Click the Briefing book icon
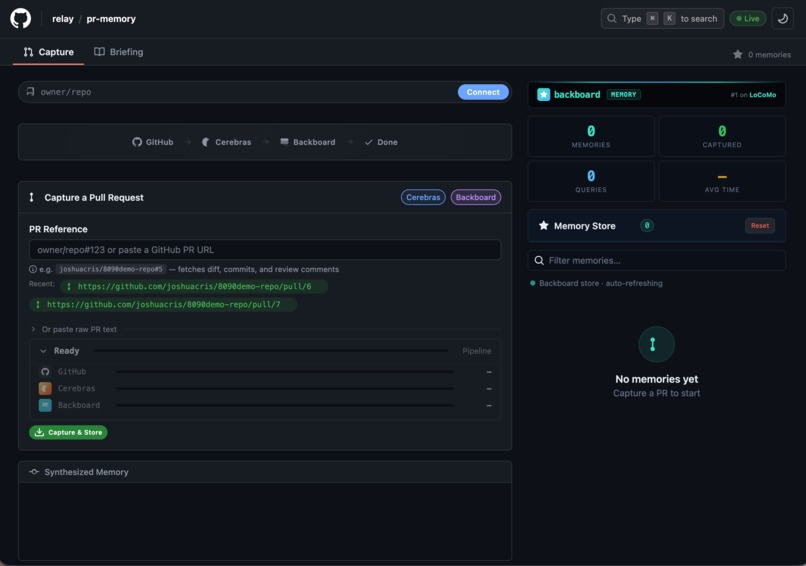This screenshot has width=806, height=566. tap(99, 52)
